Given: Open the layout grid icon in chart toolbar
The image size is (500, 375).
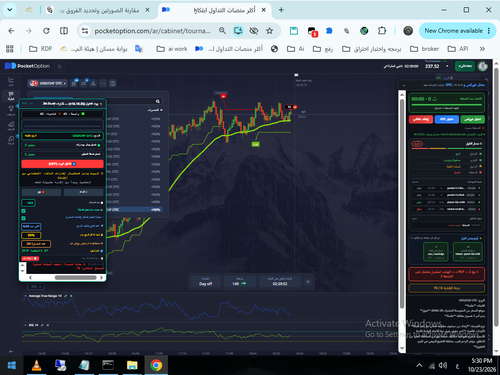Looking at the screenshot, I should pos(113,83).
